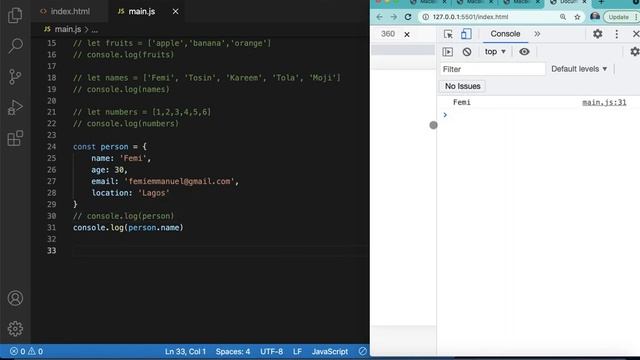This screenshot has width=640, height=360.
Task: Activate the DevTools inspect element picker
Action: [448, 34]
